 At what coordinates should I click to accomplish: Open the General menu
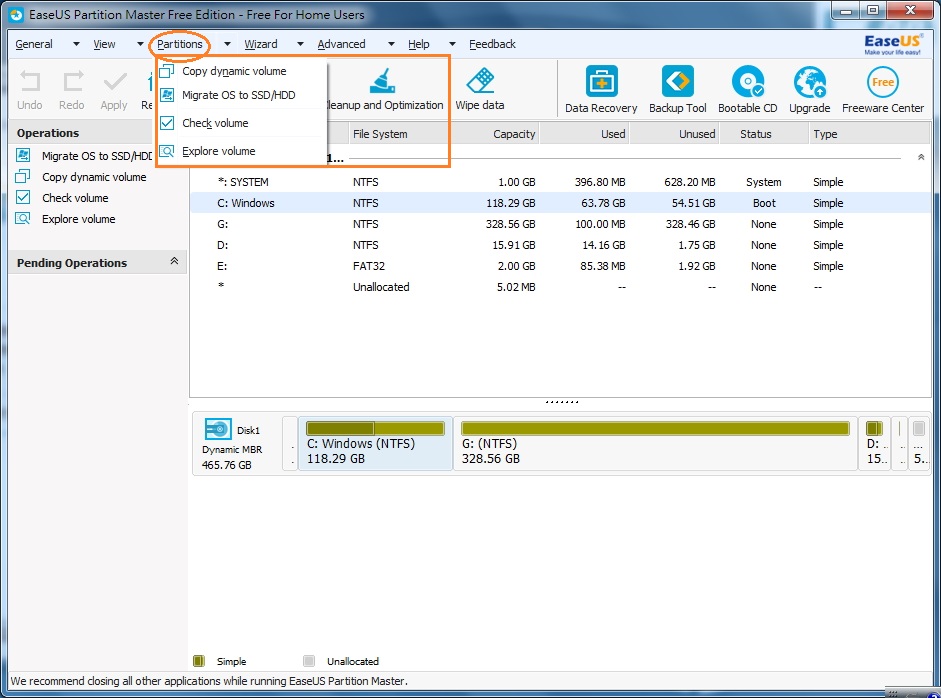[x=34, y=44]
